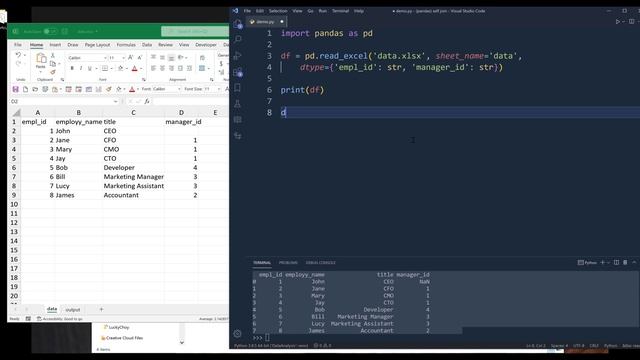Open the Developer ribbon tab

pos(206,44)
